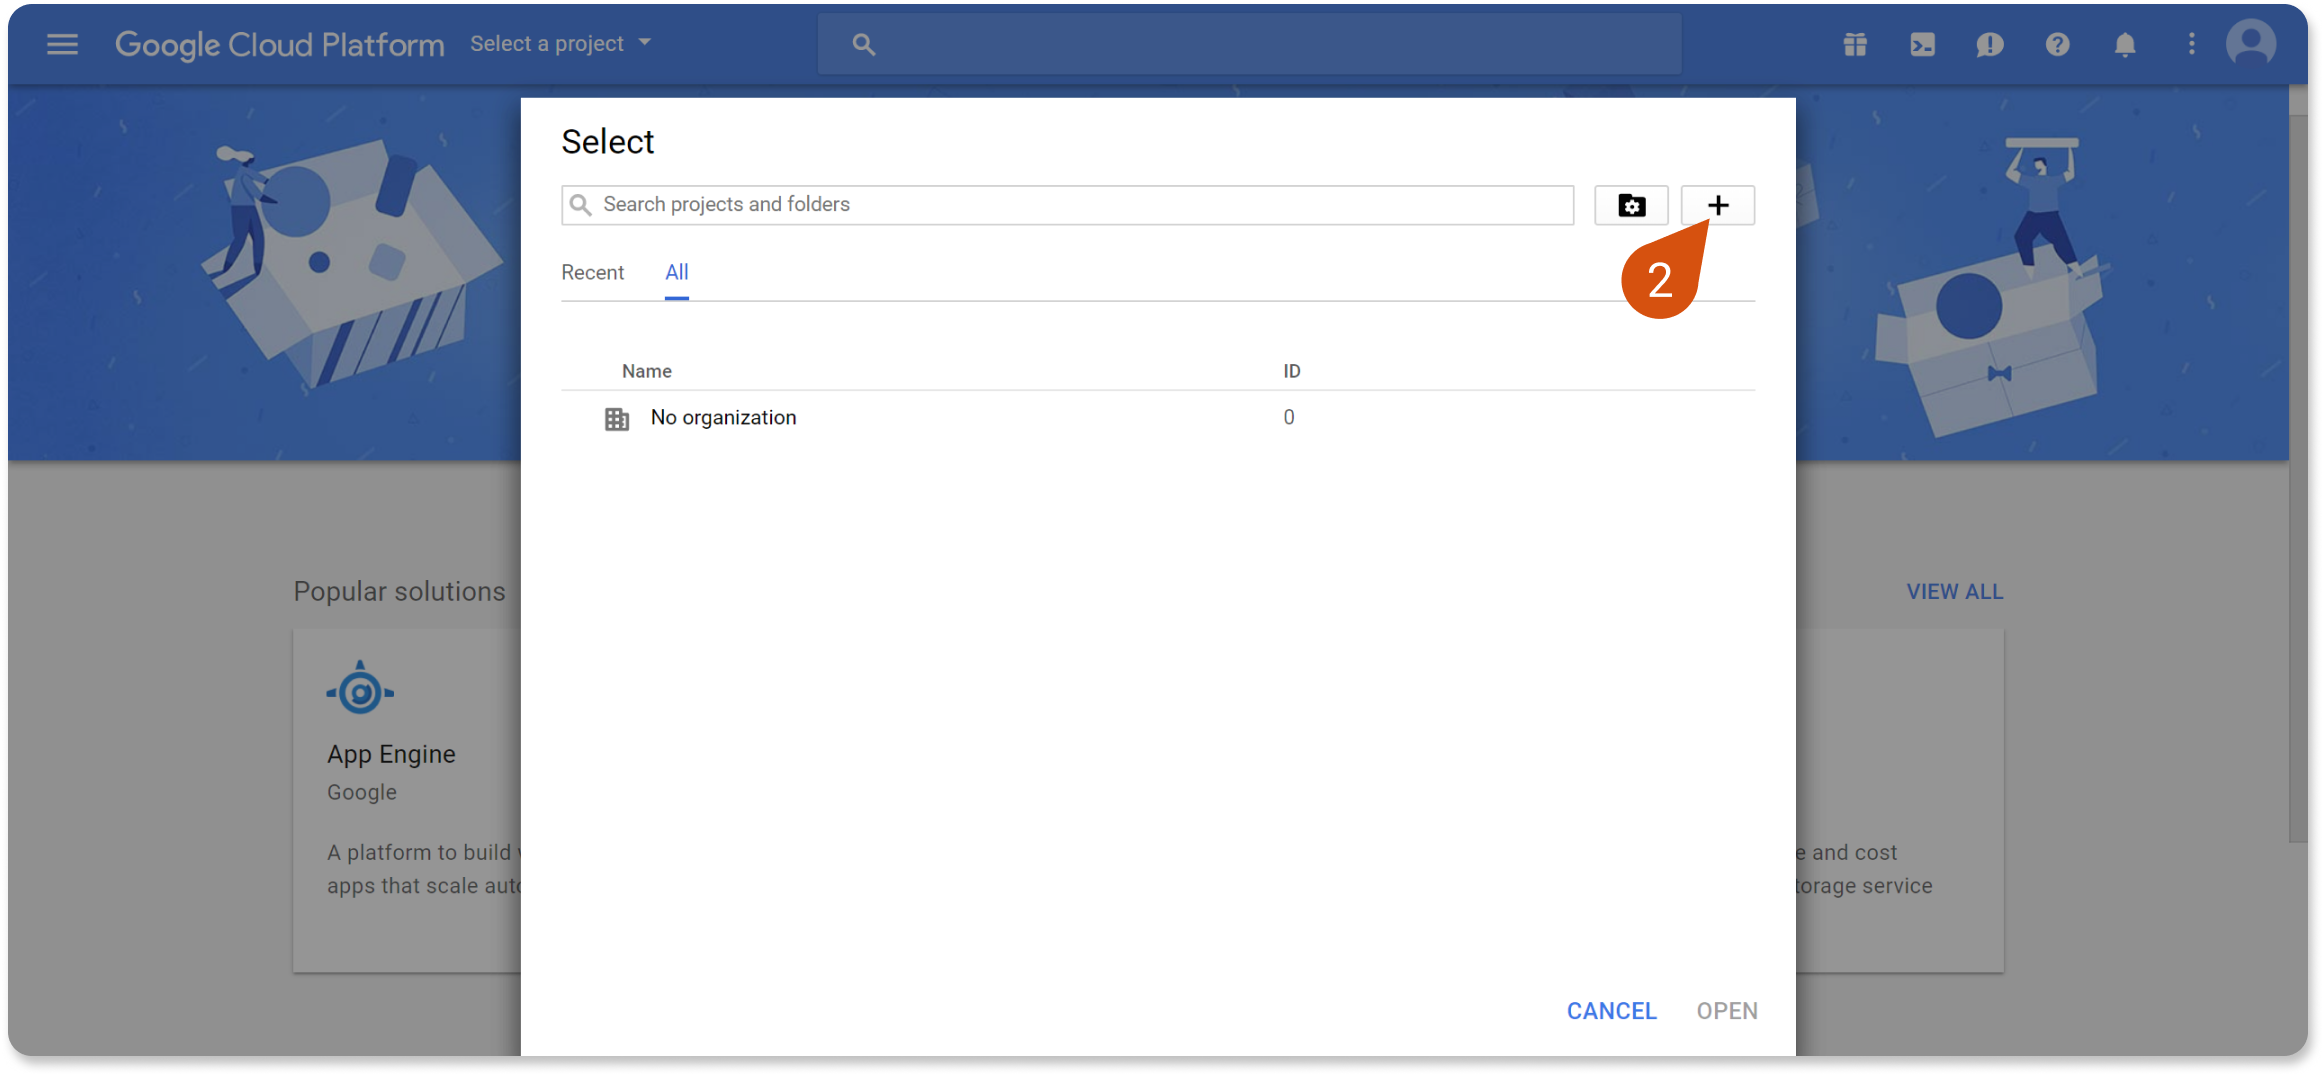Viewport: 2324px width, 1076px height.
Task: Create new project with plus button
Action: [x=1717, y=205]
